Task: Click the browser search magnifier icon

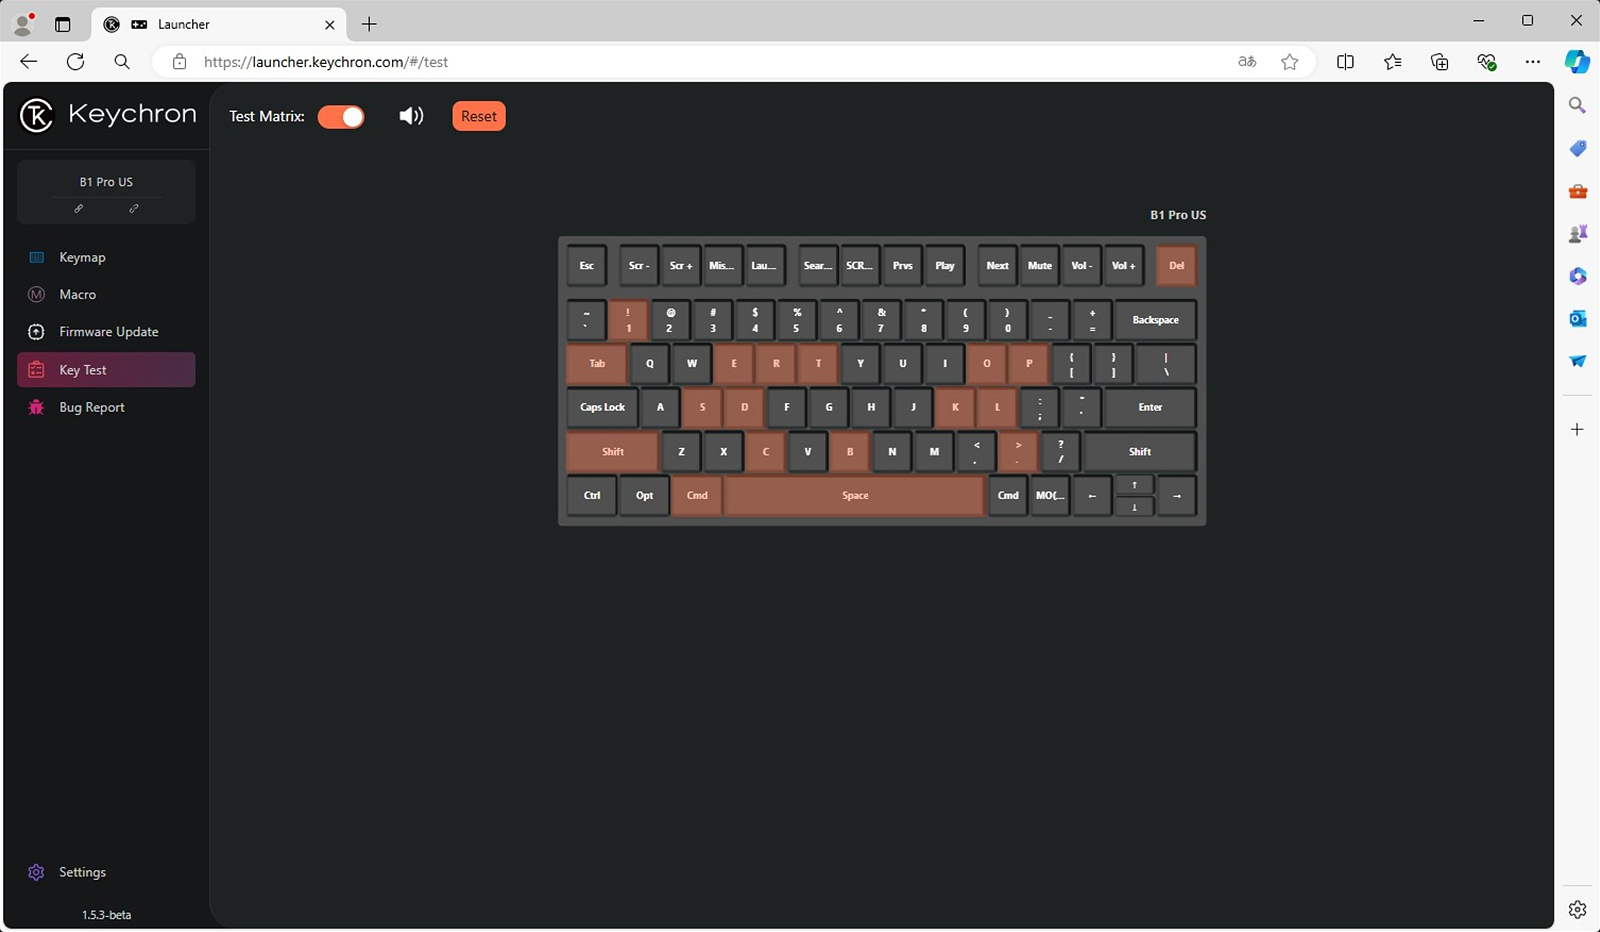Action: coord(122,62)
